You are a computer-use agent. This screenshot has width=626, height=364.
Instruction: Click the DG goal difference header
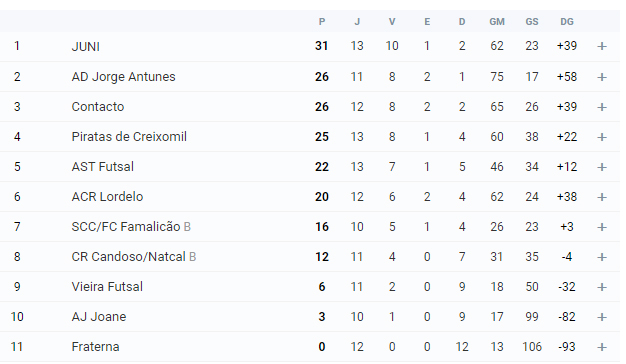567,22
